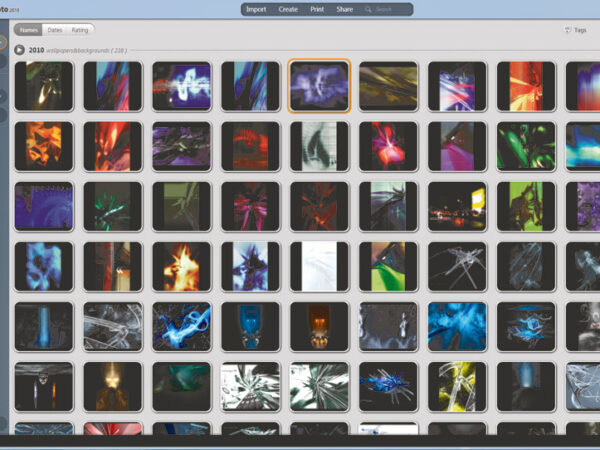Image resolution: width=600 pixels, height=450 pixels.
Task: Open the olive-yellow streaks thumbnail in top row
Action: point(388,85)
